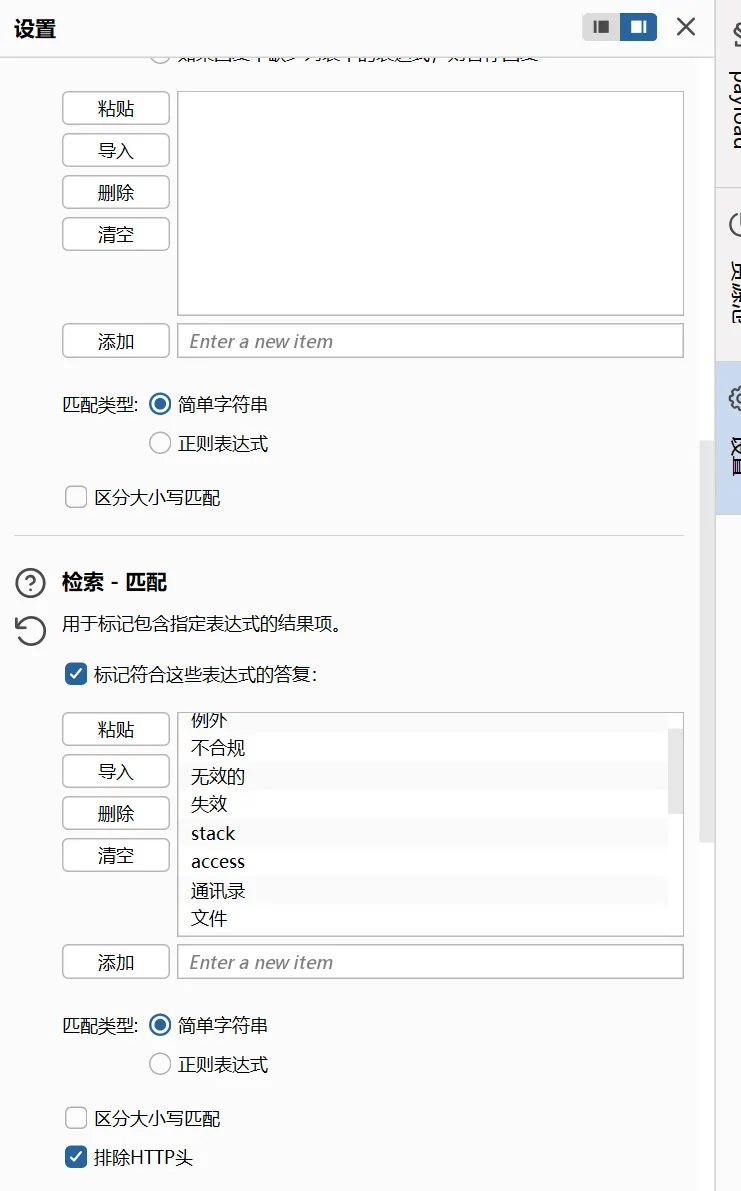
Task: Enable 区分大小写匹配 in the 检索 - 匹配 section
Action: (75, 1118)
